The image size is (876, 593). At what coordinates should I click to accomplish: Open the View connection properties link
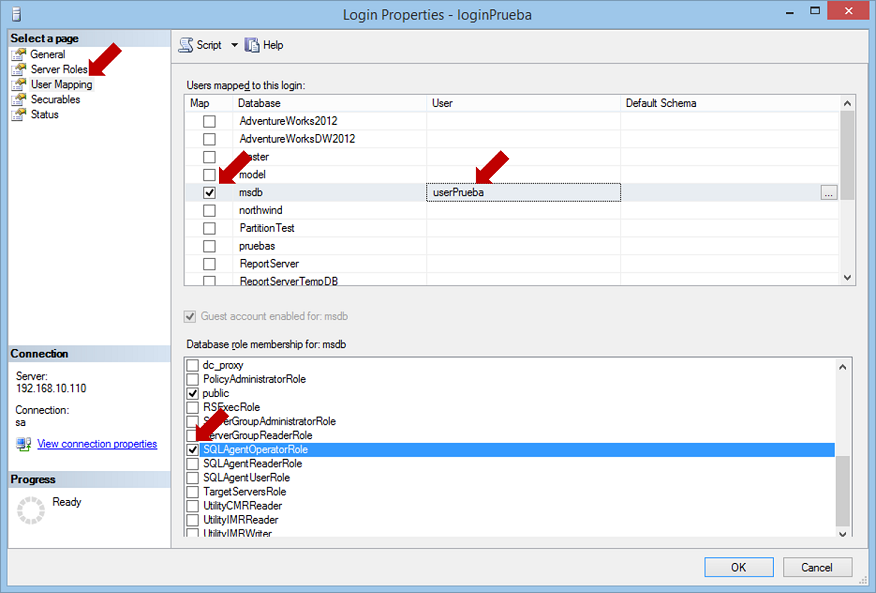[96, 443]
